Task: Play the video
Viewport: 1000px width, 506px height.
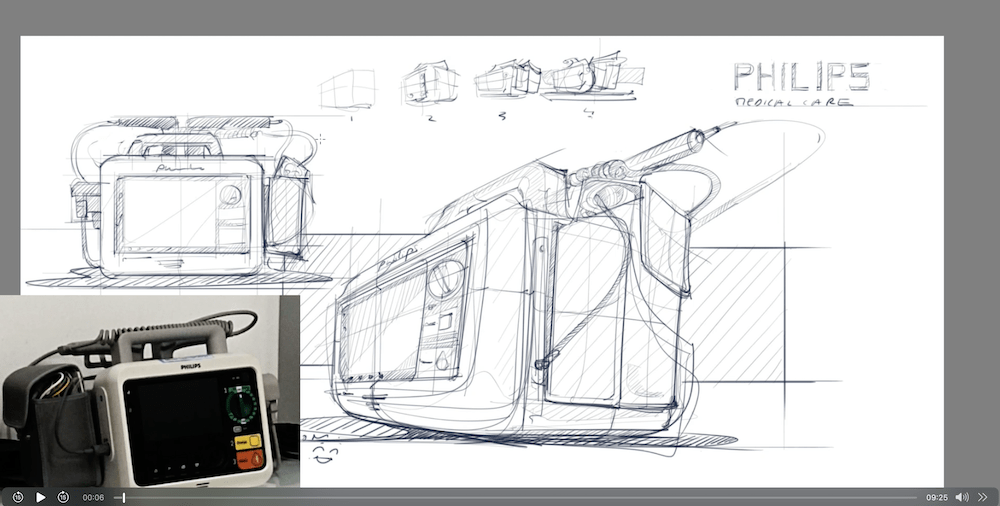Action: click(x=40, y=497)
